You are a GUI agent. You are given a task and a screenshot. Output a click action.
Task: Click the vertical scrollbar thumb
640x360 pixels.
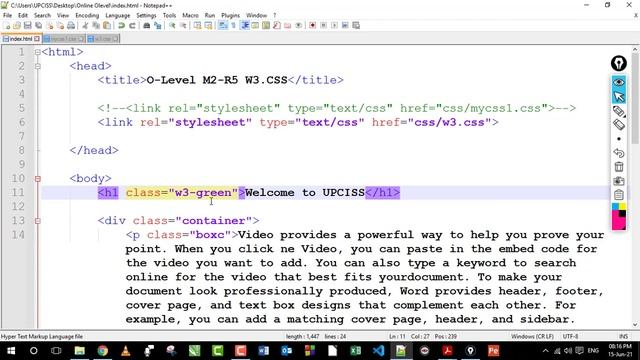[x=635, y=98]
